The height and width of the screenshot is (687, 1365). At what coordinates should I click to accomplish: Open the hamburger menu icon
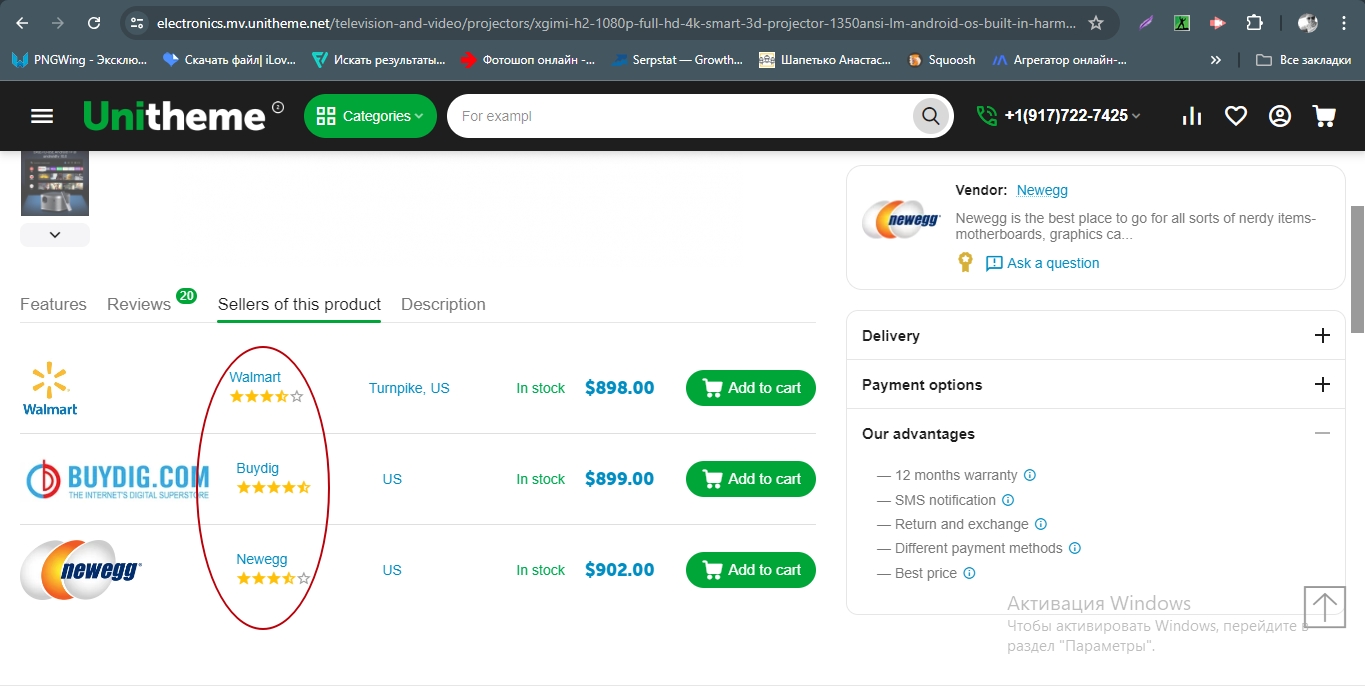tap(42, 116)
